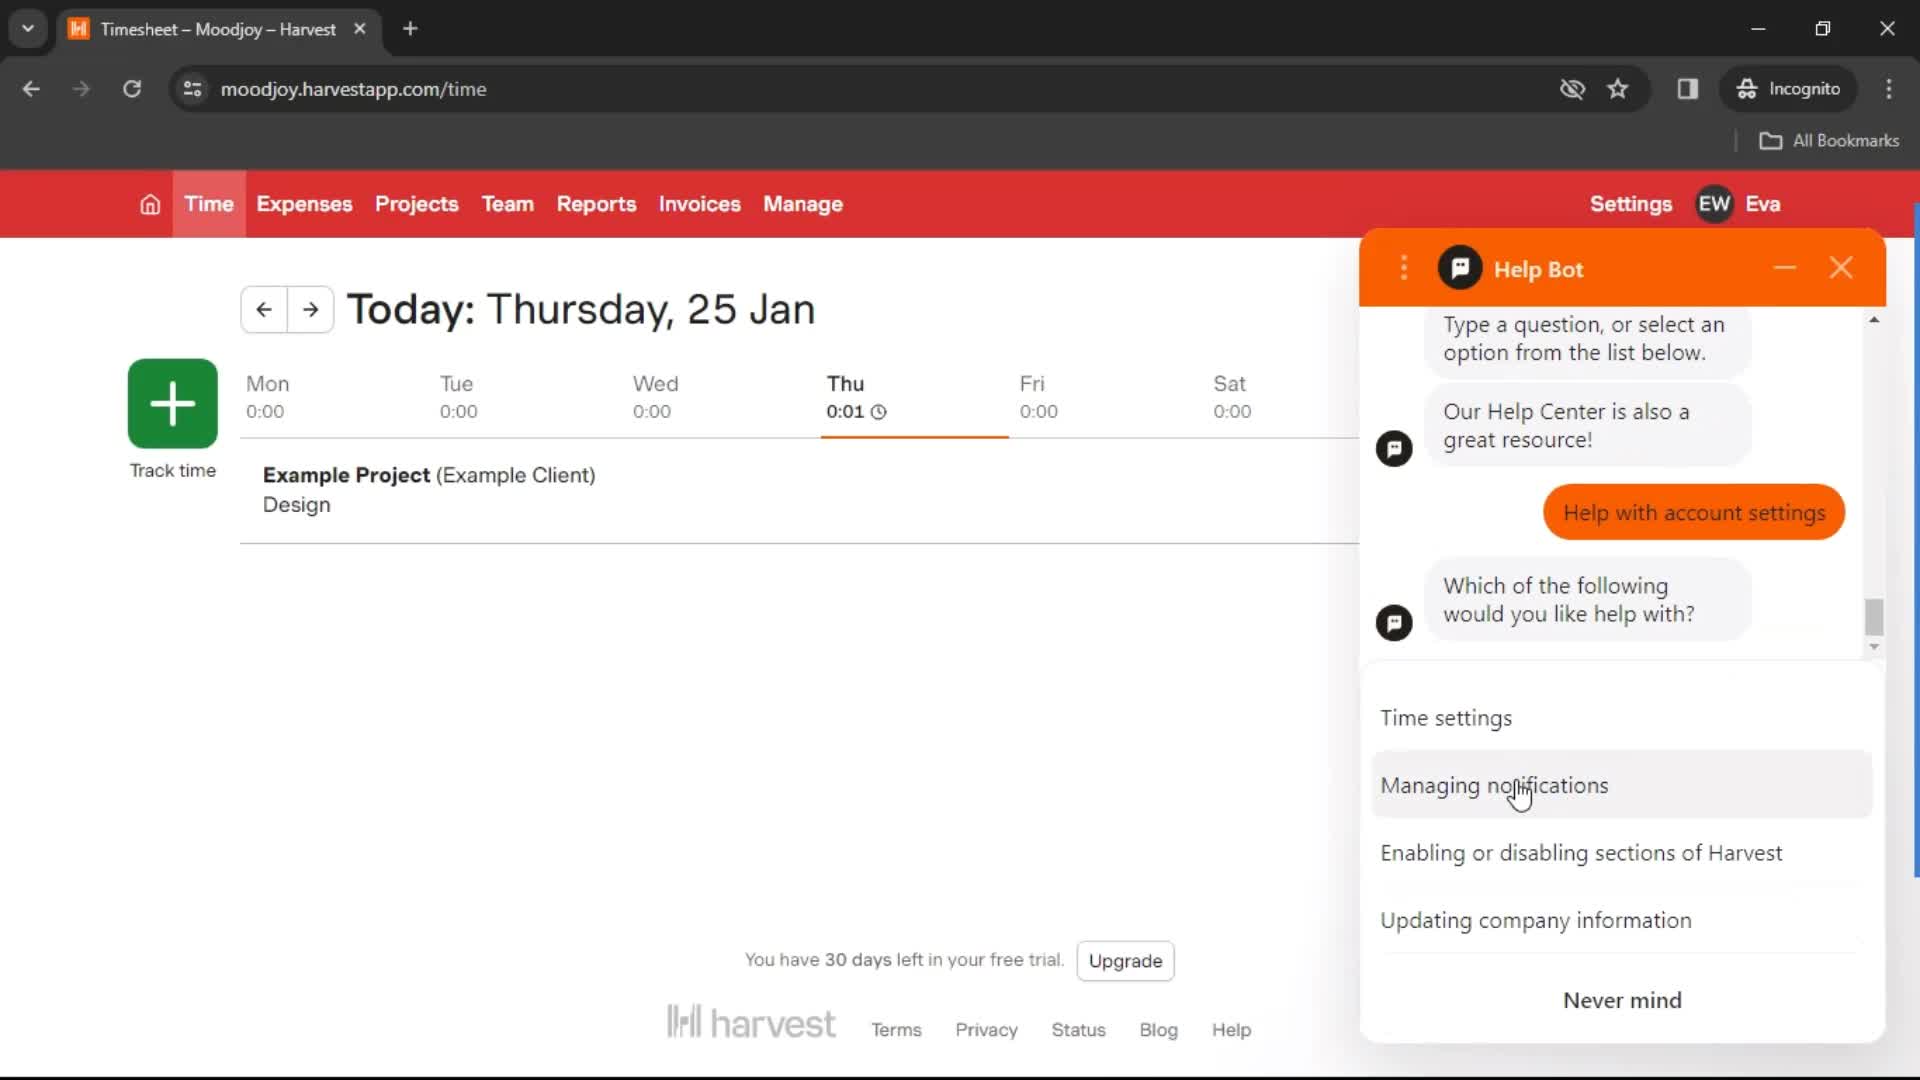Viewport: 1920px width, 1080px height.
Task: Open a new browser tab
Action: [410, 29]
